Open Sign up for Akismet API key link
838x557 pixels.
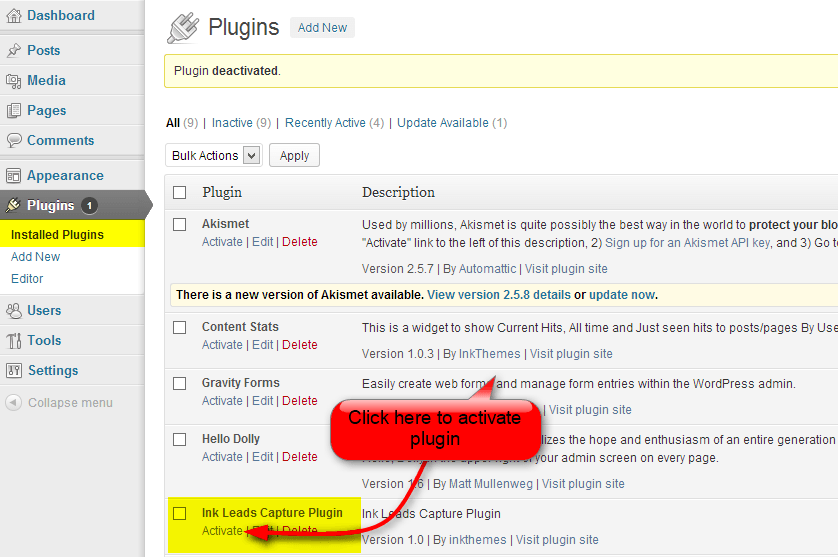[687, 243]
